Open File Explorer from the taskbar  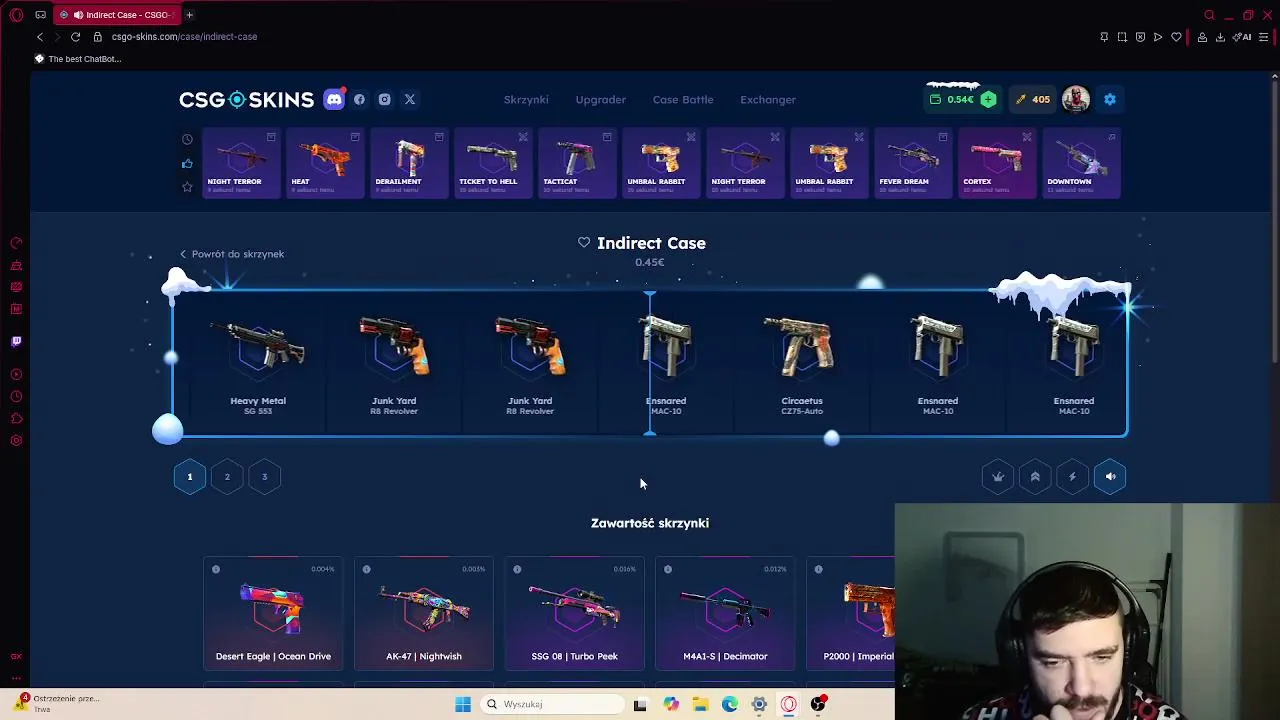(x=700, y=704)
